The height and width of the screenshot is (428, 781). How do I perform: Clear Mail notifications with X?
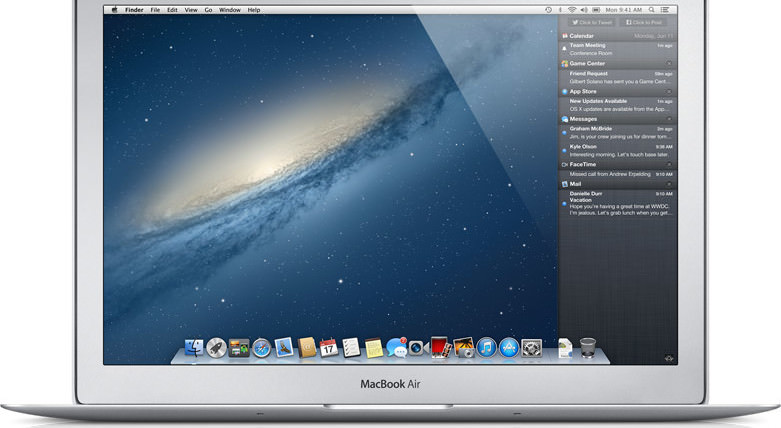coord(669,184)
